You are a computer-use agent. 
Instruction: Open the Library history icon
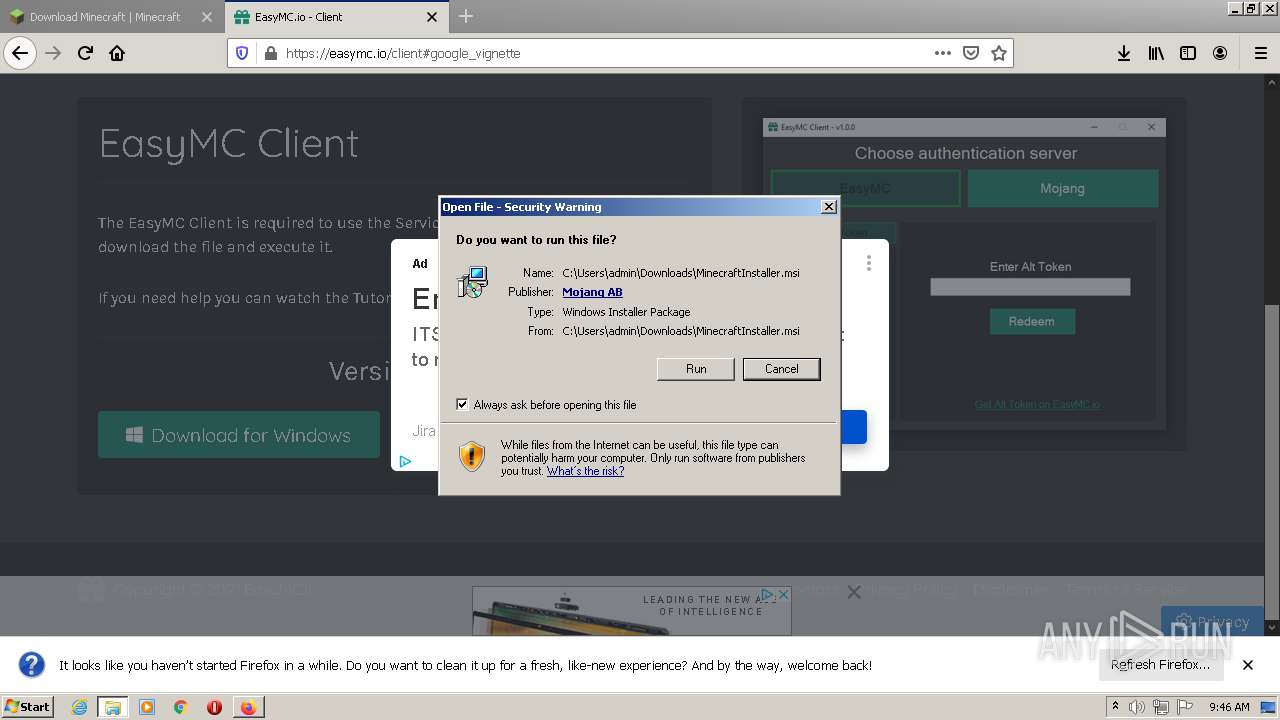[x=1156, y=53]
